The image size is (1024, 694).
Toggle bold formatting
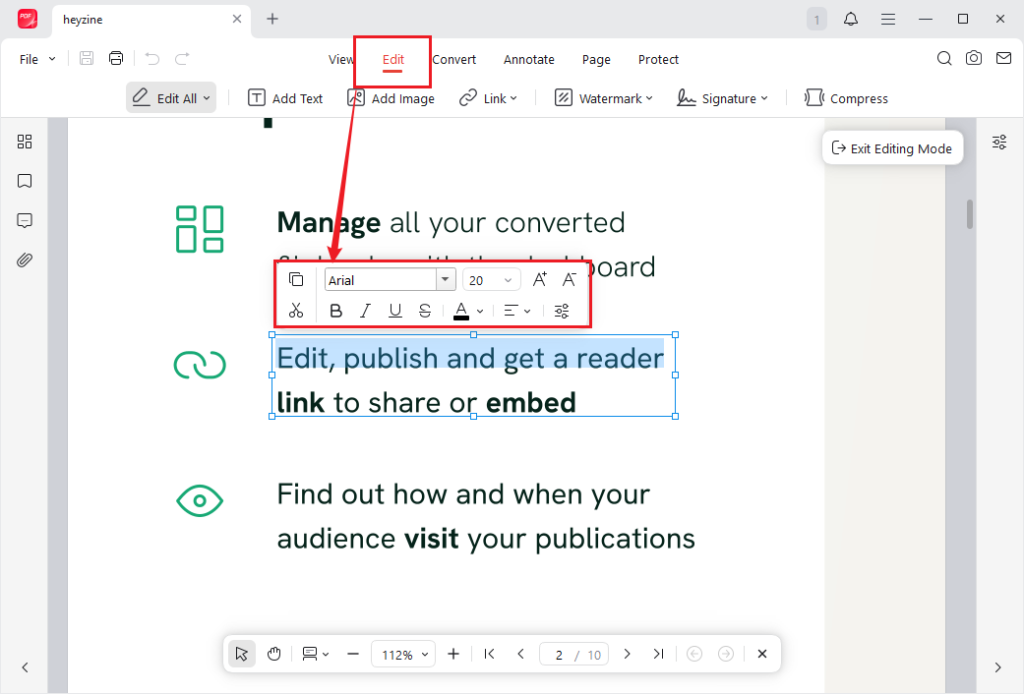(x=336, y=311)
